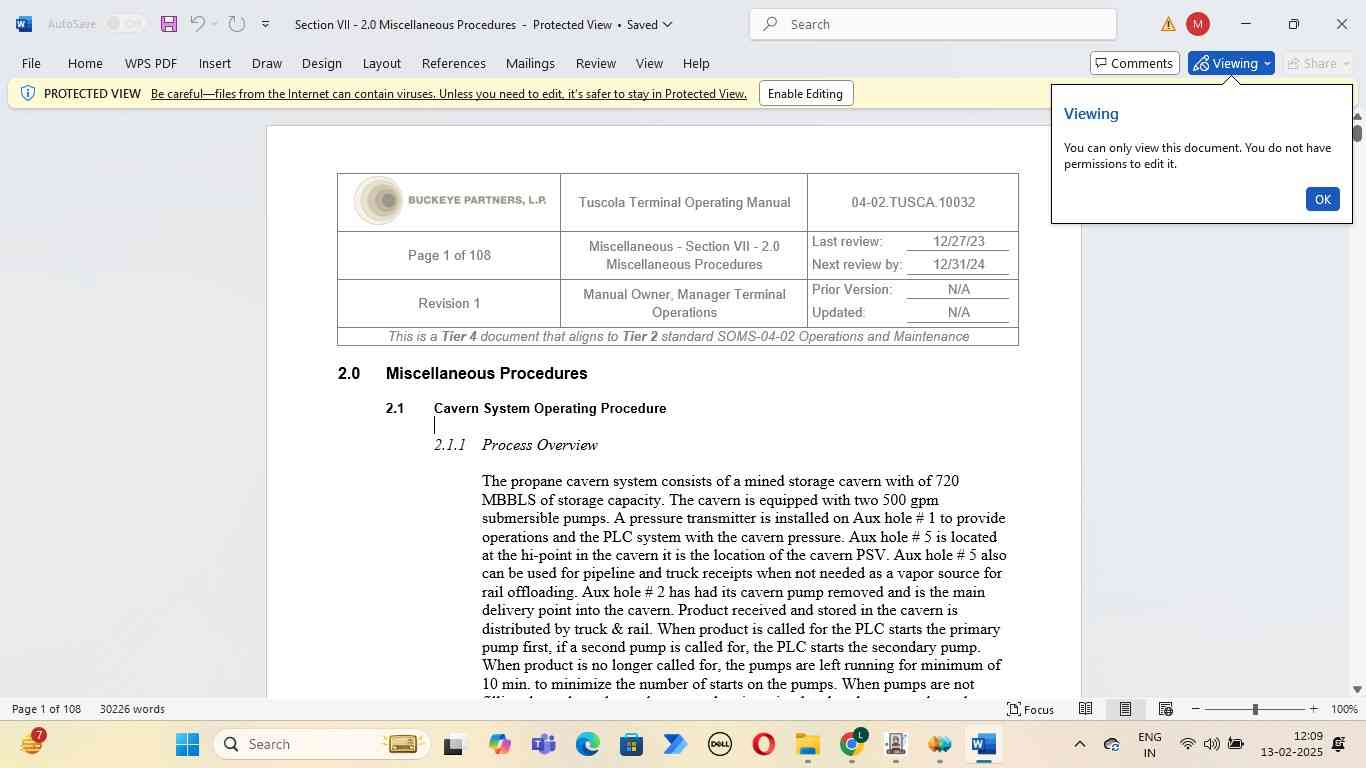
Task: Click the Buckeye Partners logo in header
Action: (450, 201)
